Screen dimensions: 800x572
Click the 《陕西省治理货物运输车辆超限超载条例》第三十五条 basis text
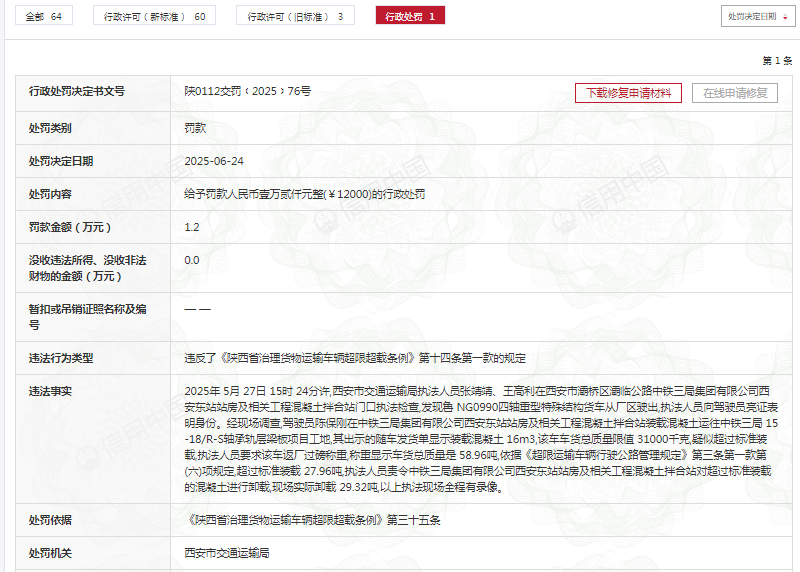click(x=312, y=520)
